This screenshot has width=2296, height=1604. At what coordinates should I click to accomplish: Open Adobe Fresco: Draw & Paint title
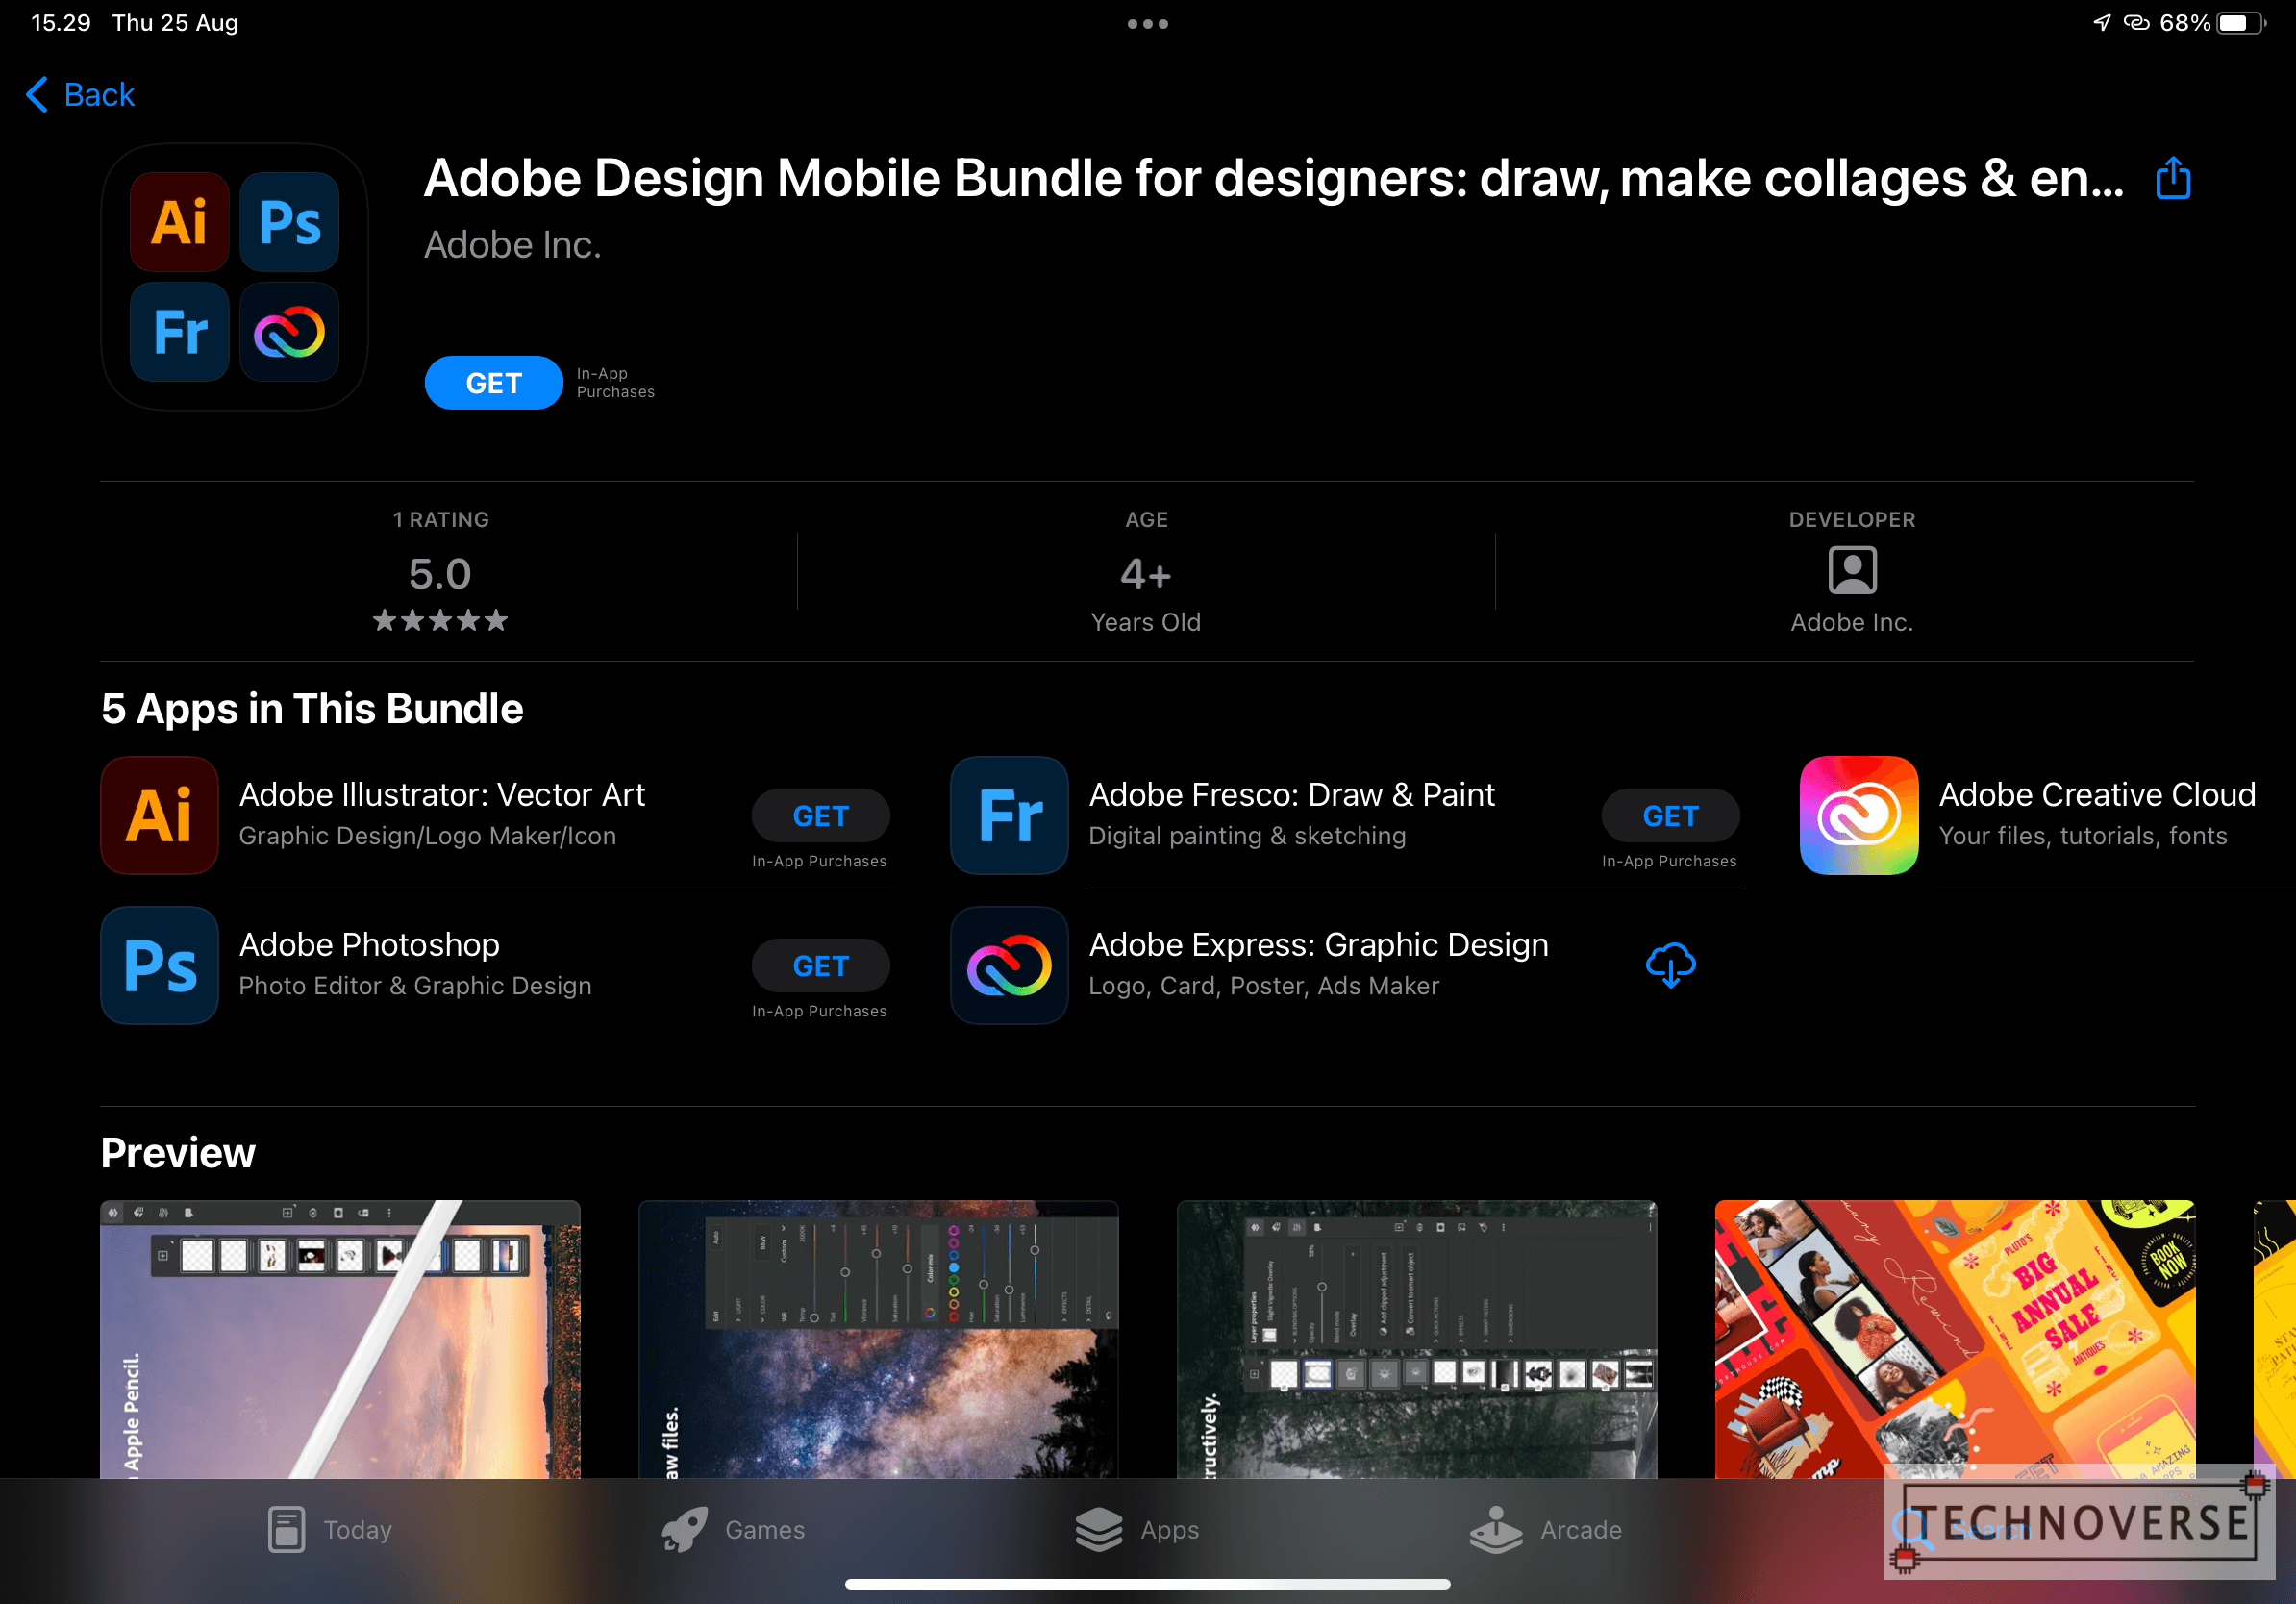point(1292,795)
